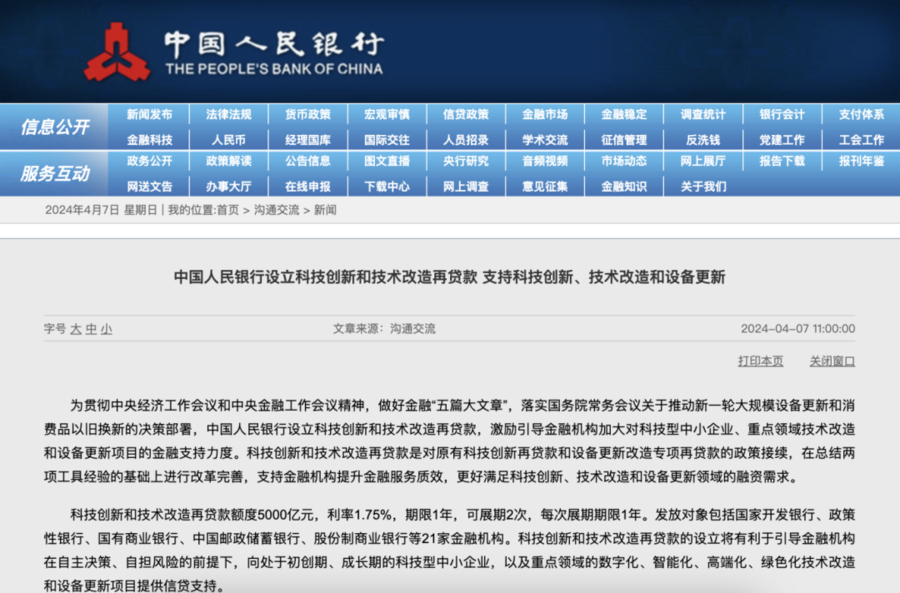Open the 新闻发布 navigation menu

click(150, 113)
